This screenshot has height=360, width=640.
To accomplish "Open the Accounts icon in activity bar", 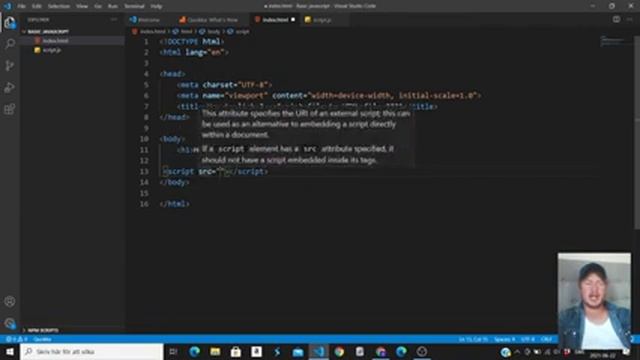I will click(10, 301).
